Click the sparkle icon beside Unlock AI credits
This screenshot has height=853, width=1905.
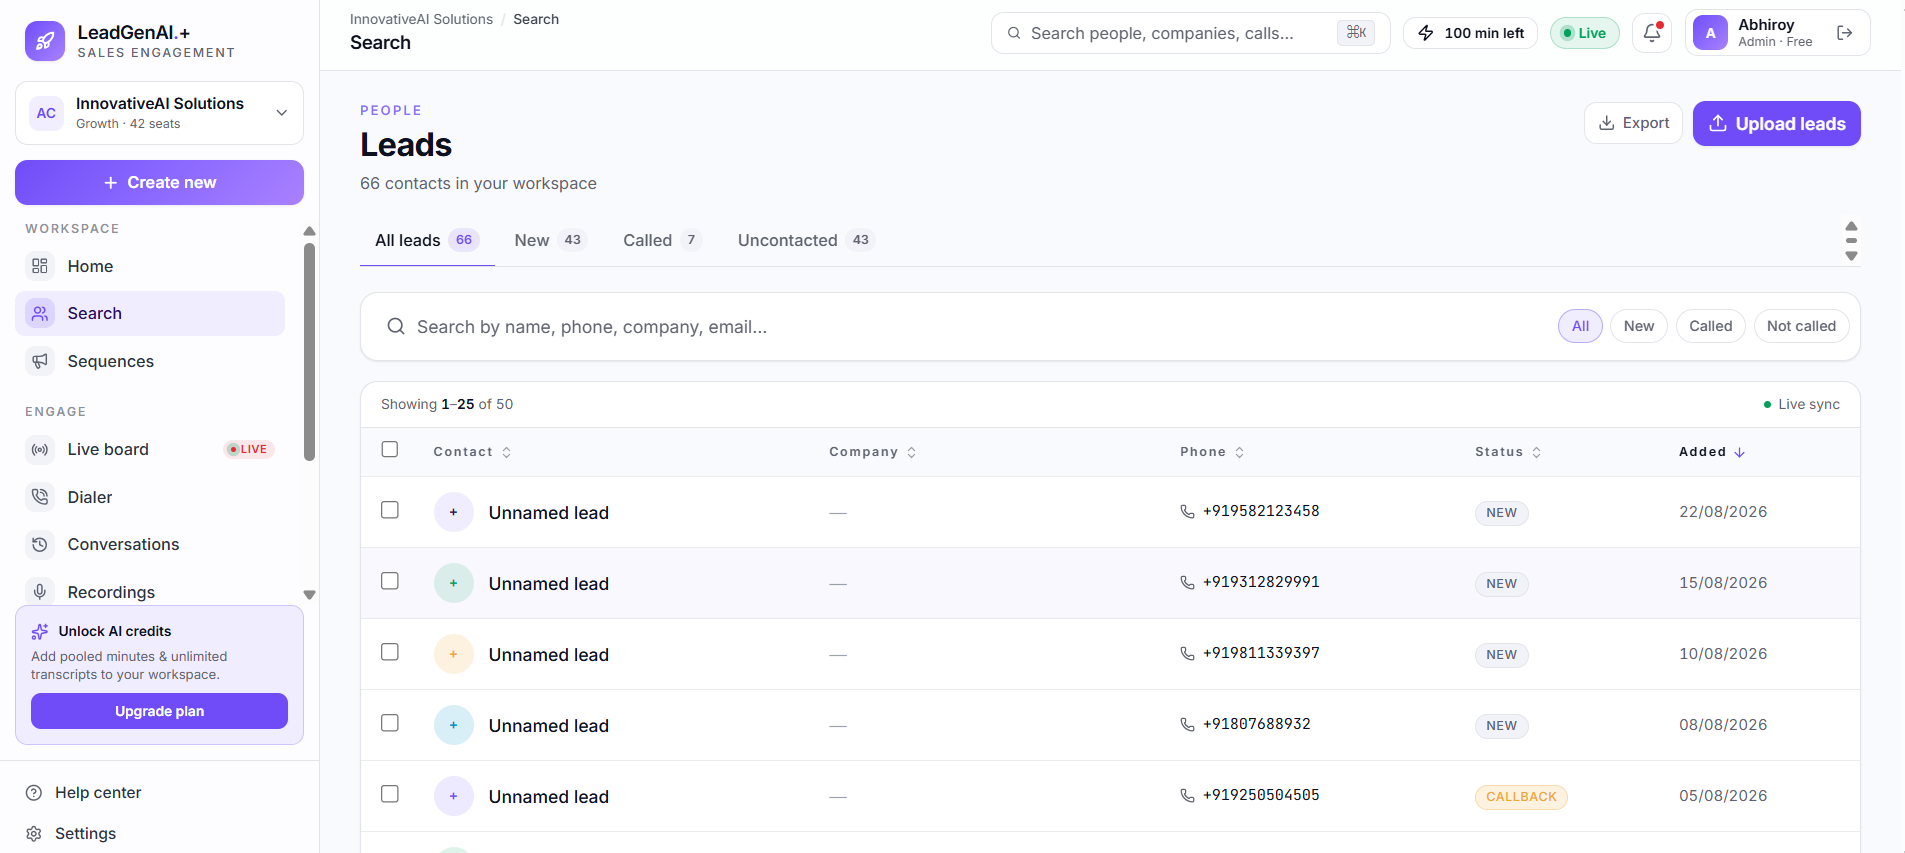40,631
